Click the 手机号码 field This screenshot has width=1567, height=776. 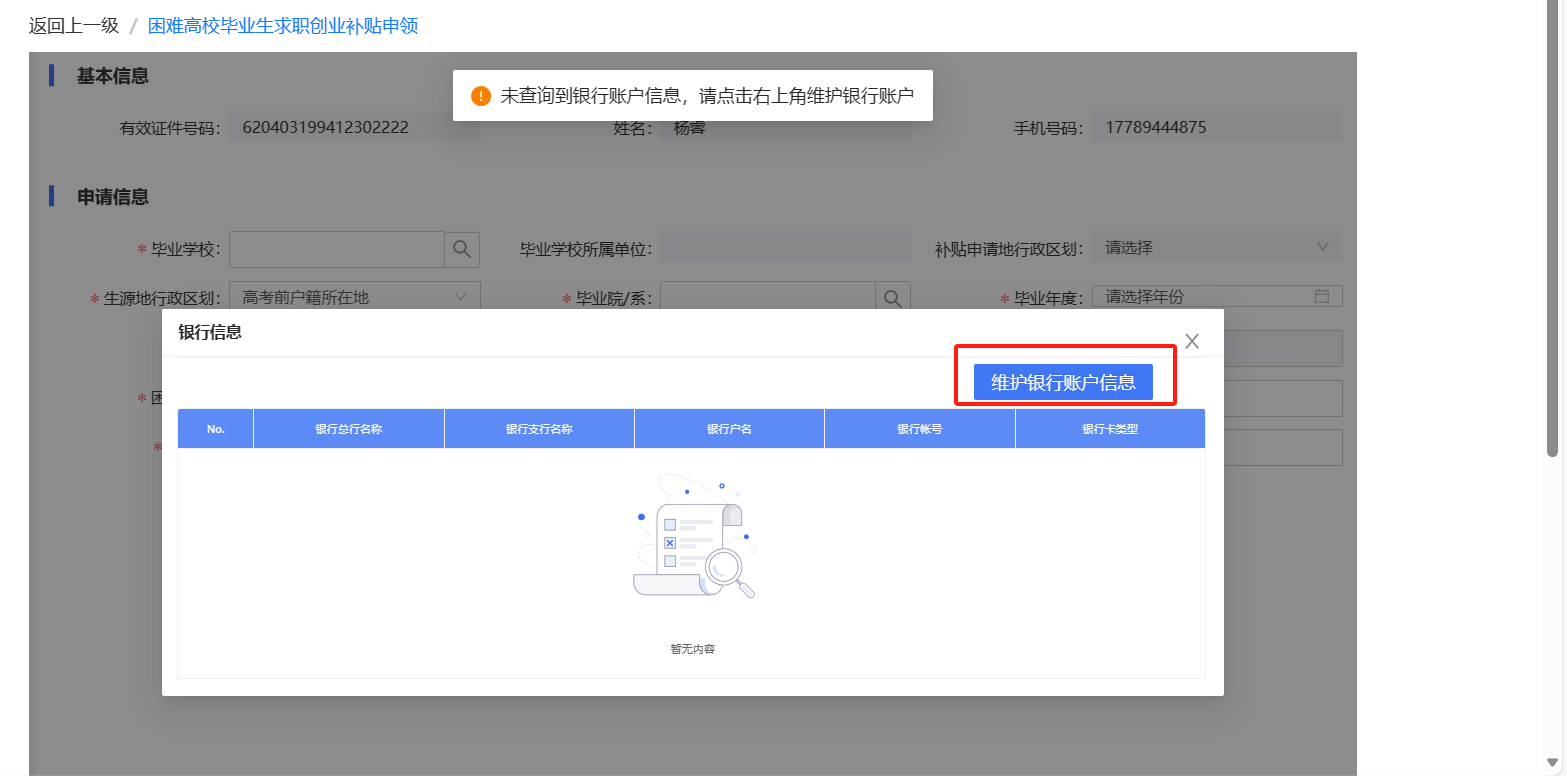pyautogui.click(x=1216, y=128)
